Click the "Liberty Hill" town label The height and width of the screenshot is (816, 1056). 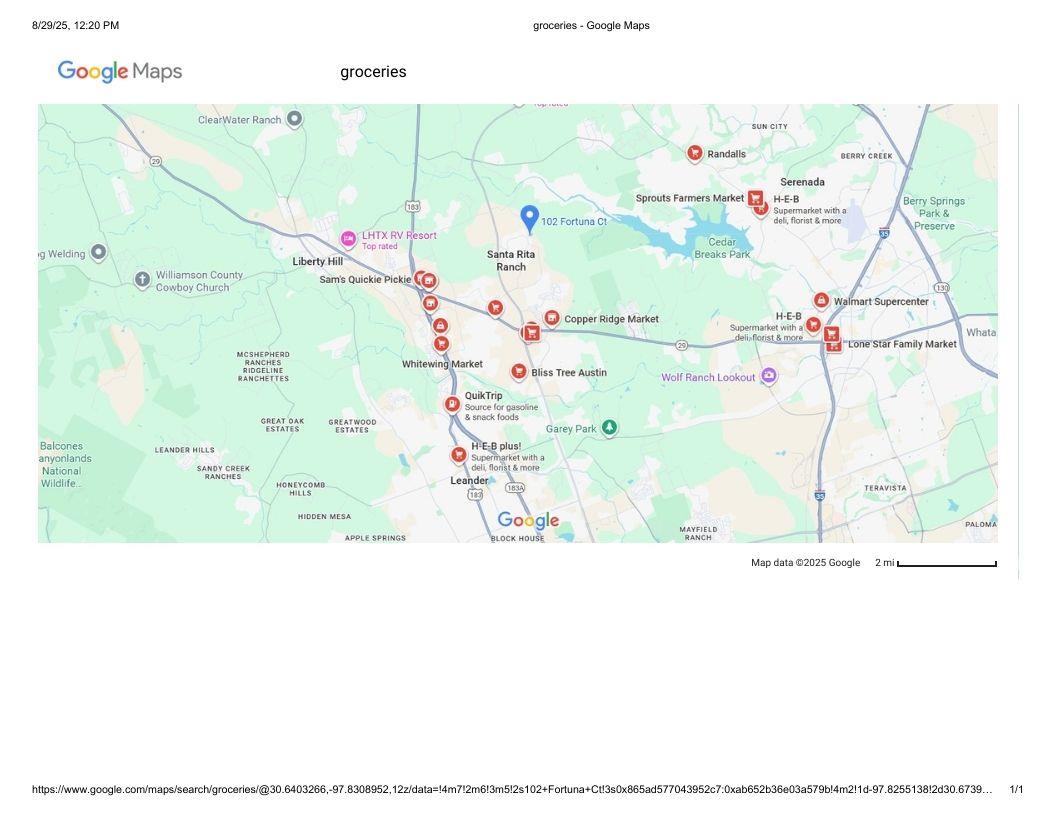click(x=318, y=261)
